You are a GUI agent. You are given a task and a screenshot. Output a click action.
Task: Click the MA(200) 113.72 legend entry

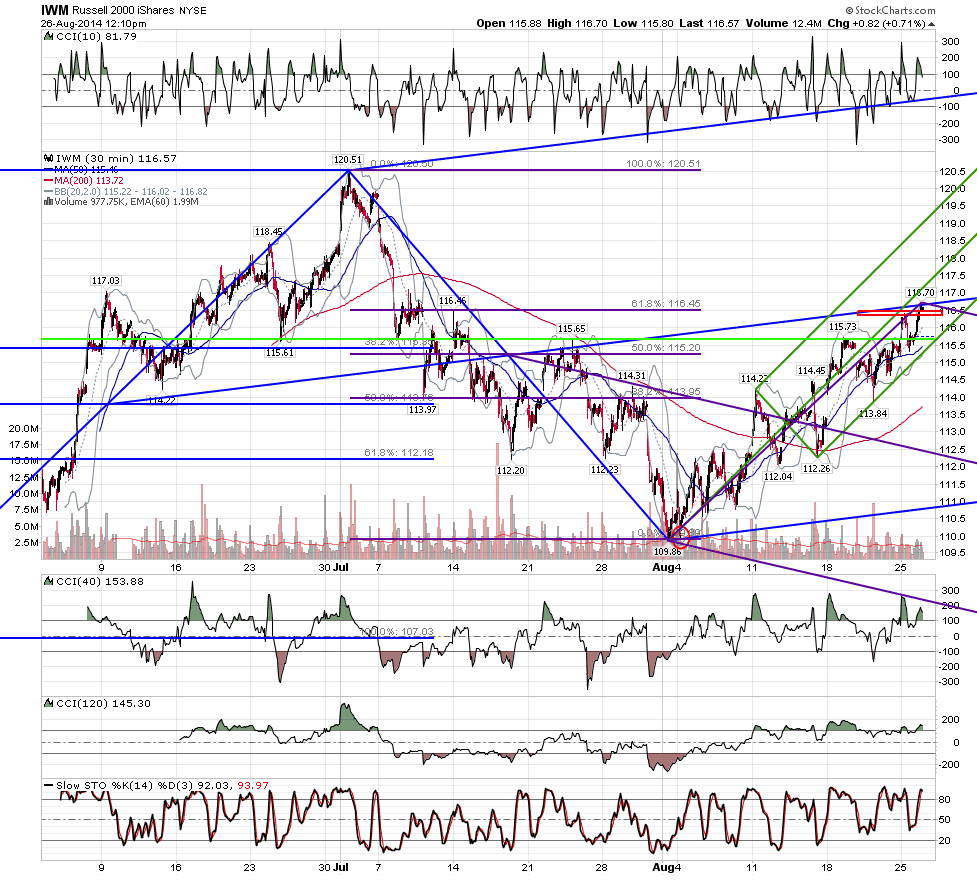coord(89,181)
